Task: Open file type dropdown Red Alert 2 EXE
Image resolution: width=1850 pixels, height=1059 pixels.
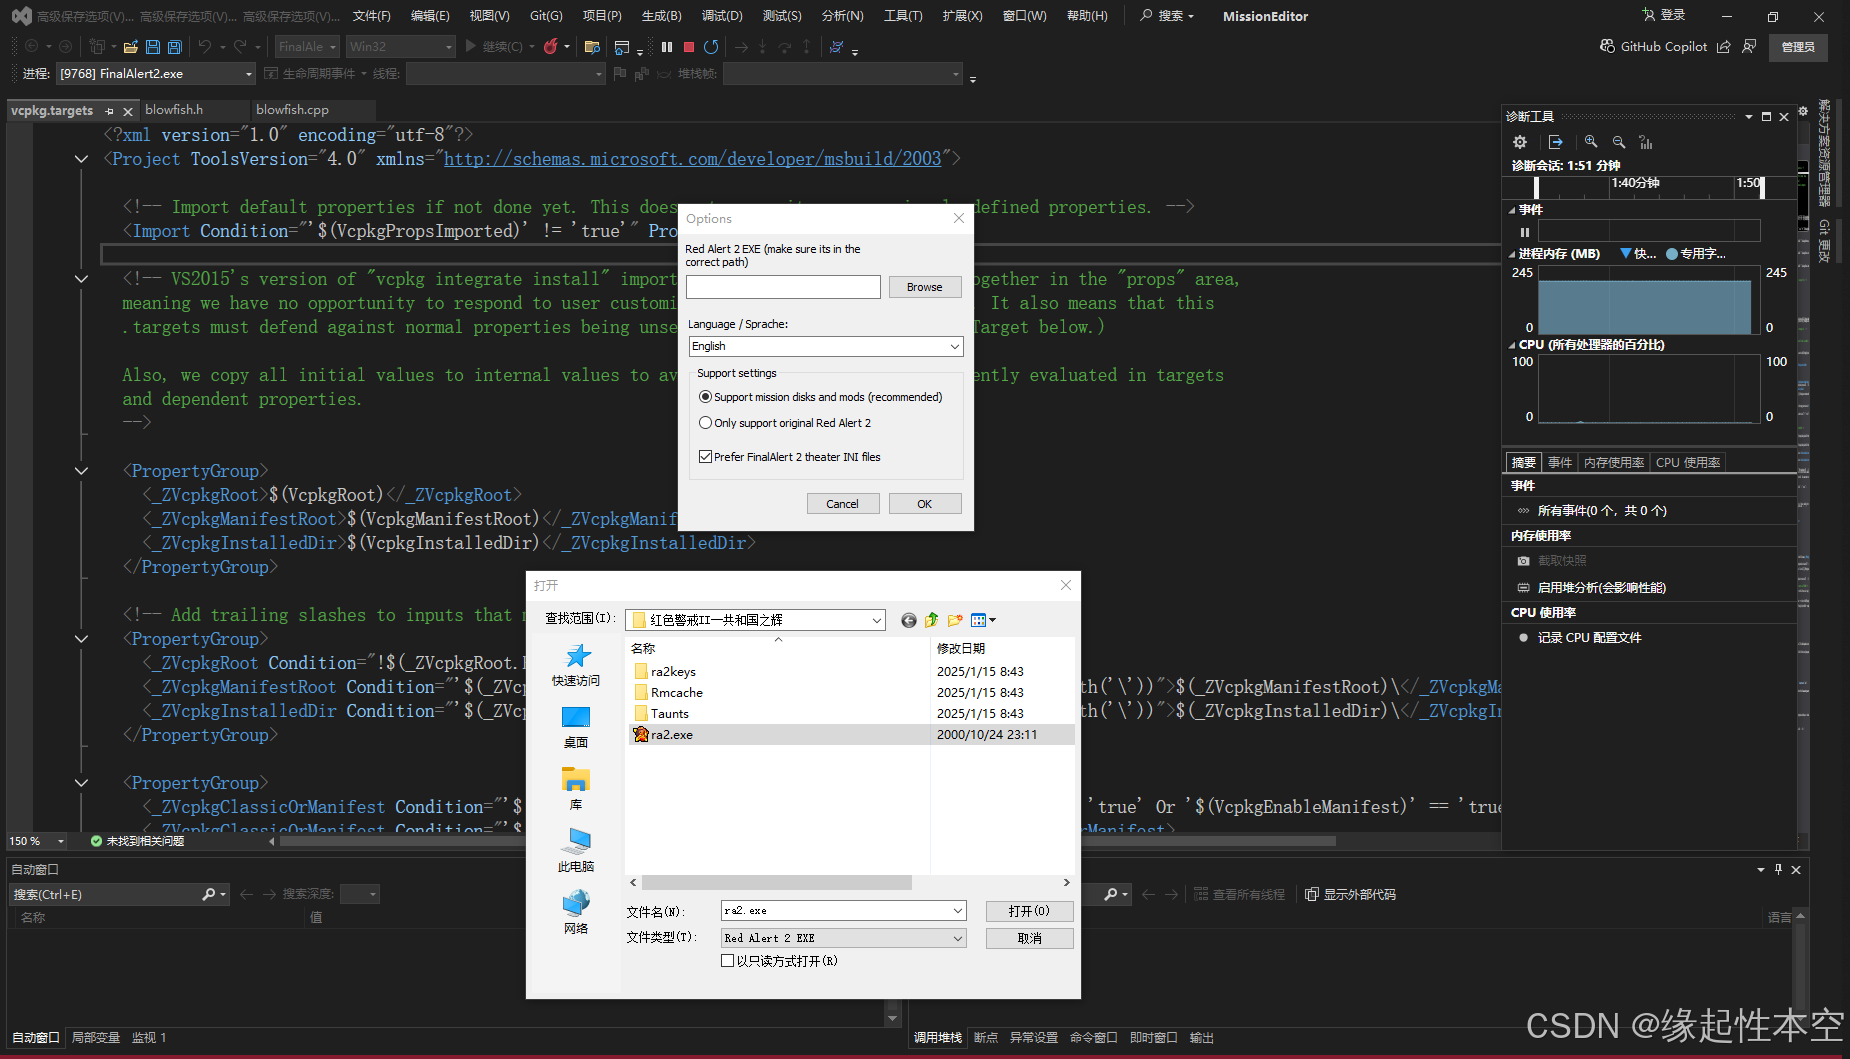Action: pos(844,938)
